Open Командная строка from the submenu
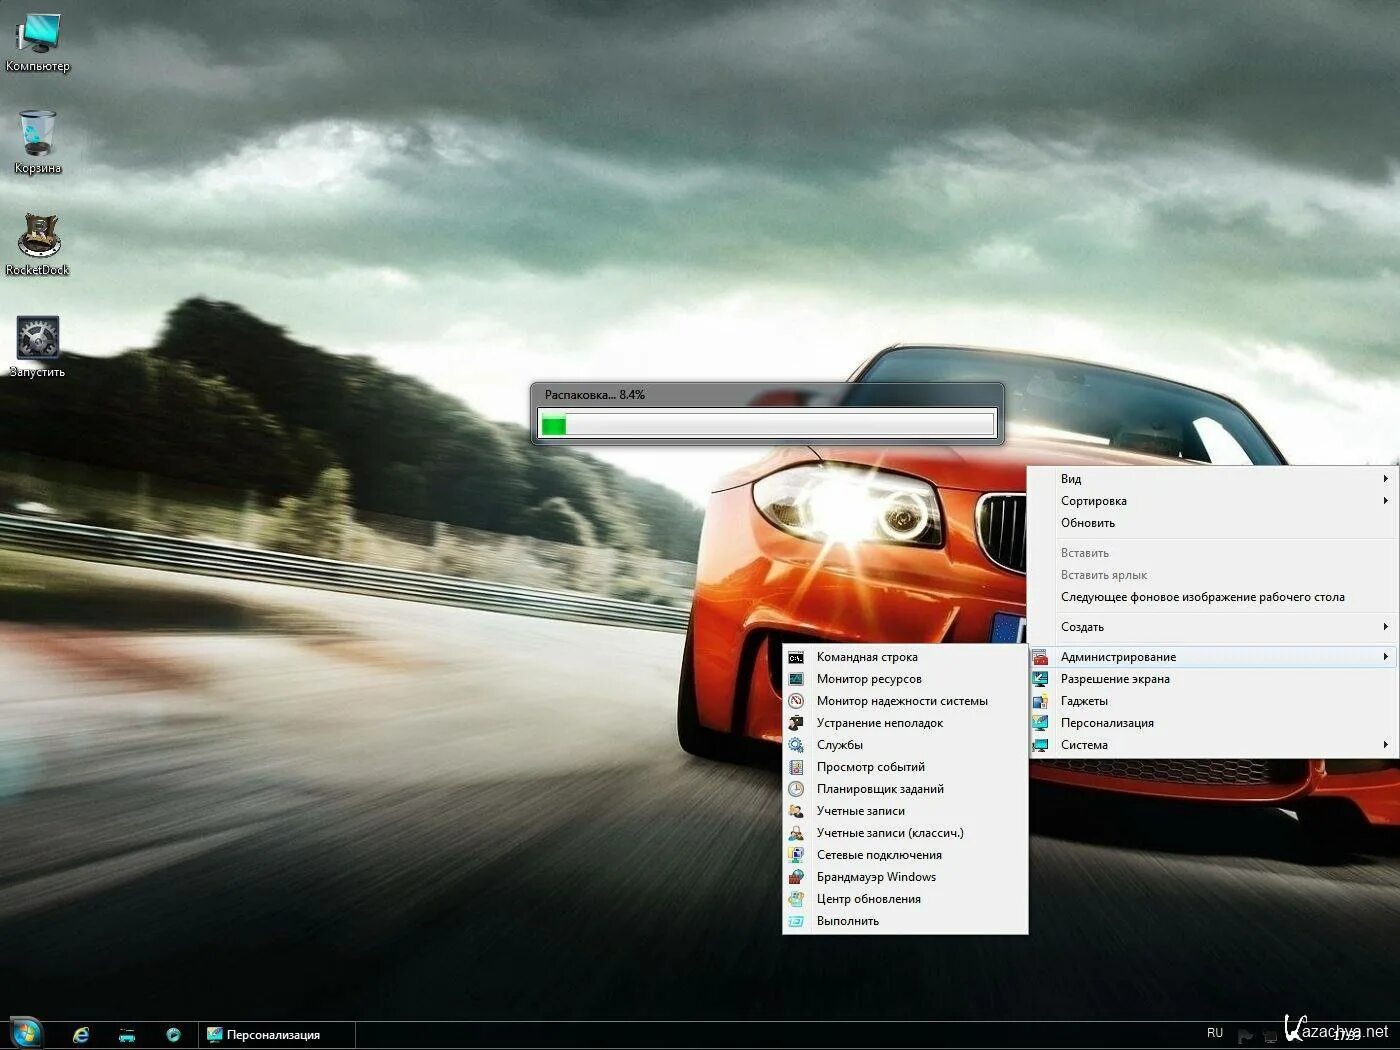This screenshot has width=1400, height=1050. coord(905,657)
